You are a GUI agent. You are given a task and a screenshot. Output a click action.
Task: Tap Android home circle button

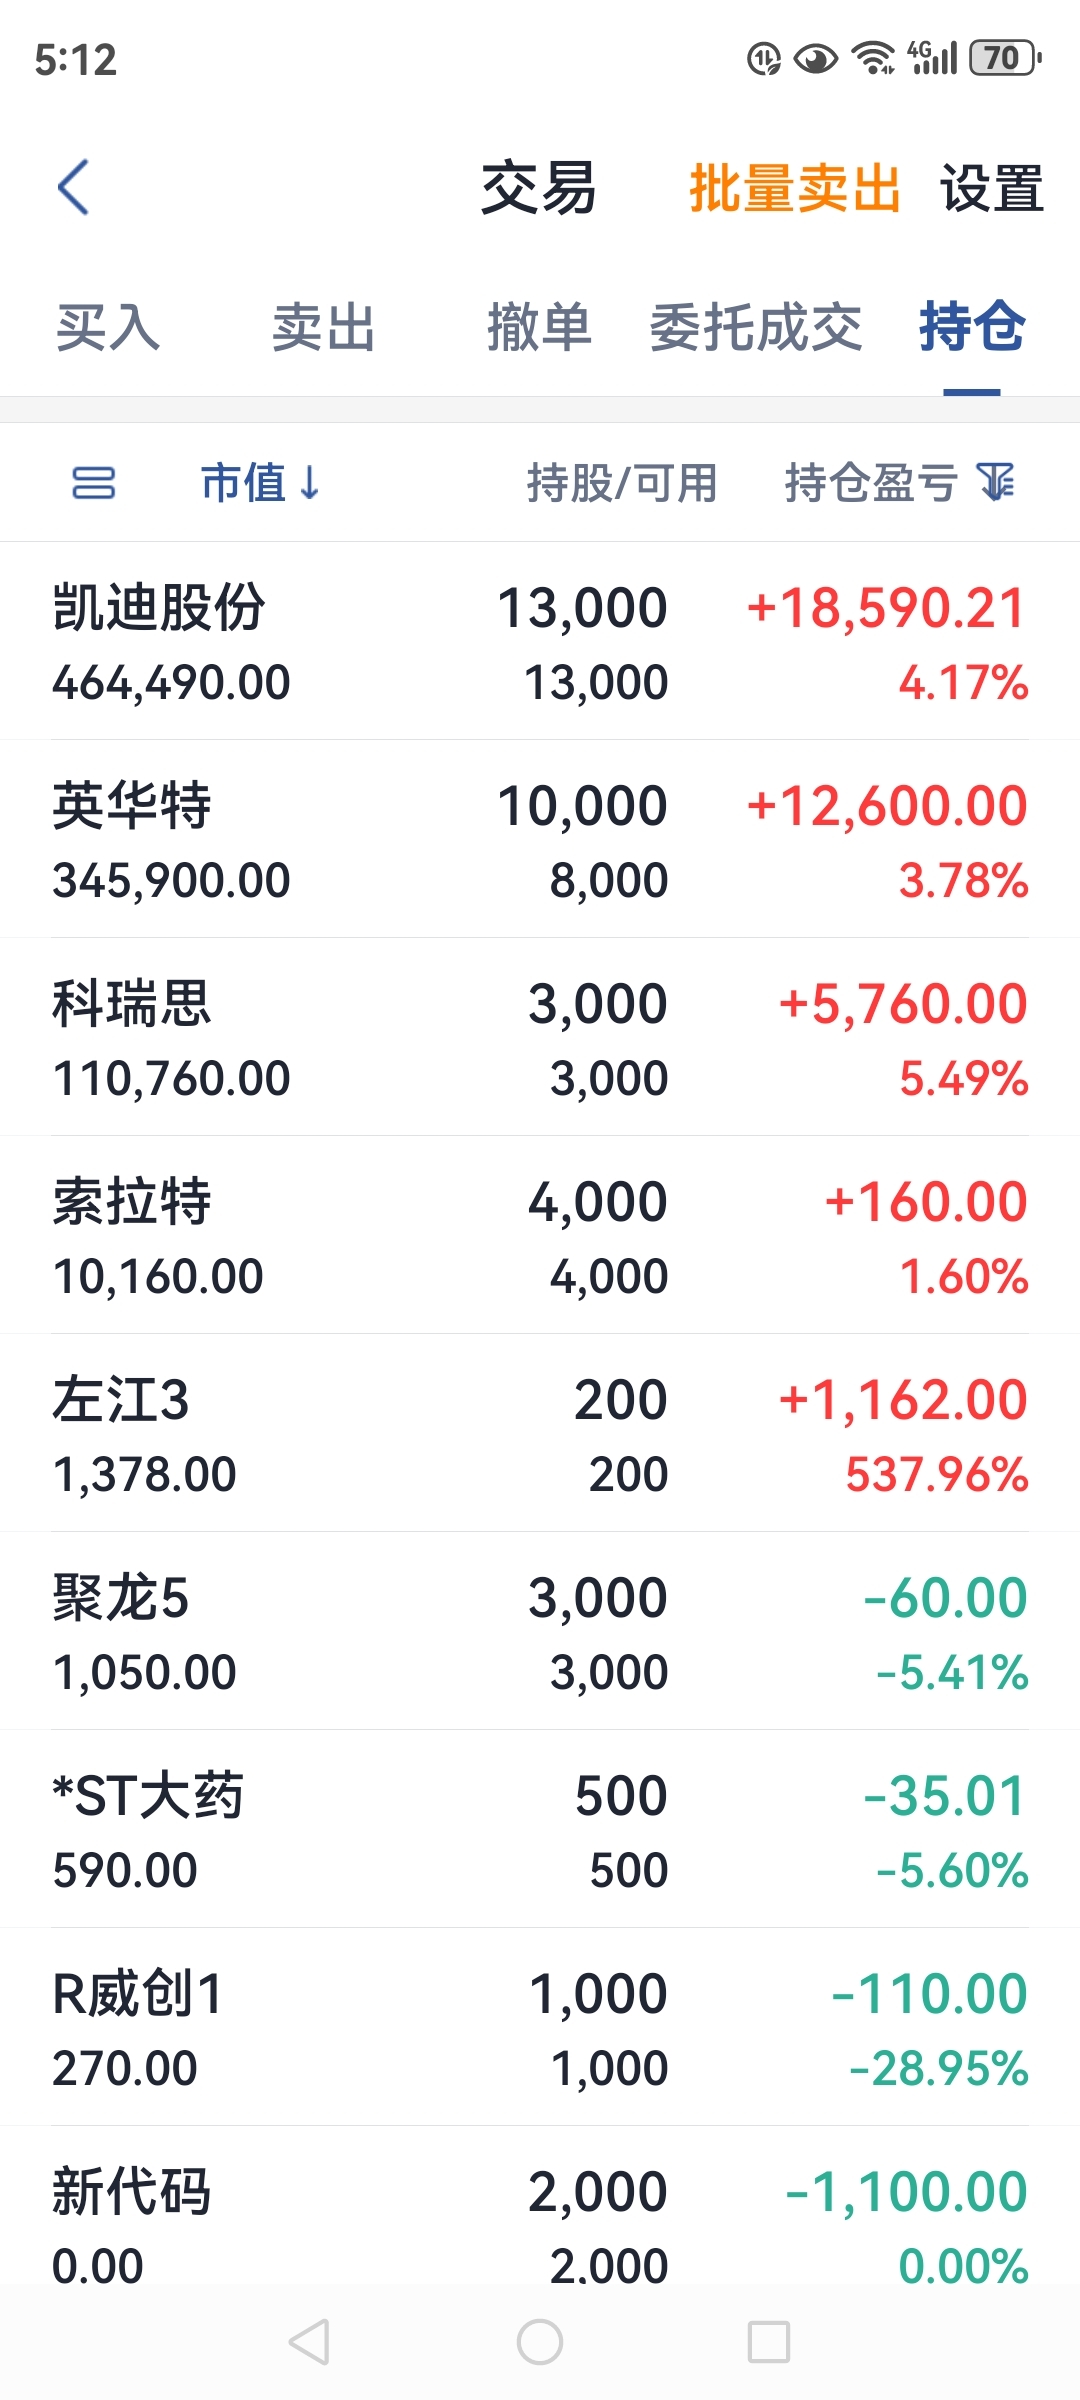coord(540,2341)
